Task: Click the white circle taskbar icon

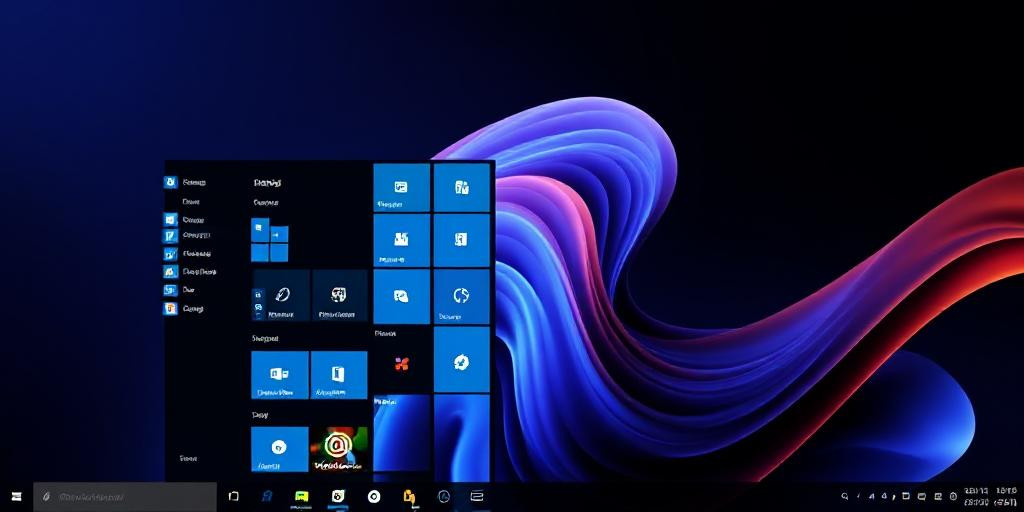Action: point(374,496)
